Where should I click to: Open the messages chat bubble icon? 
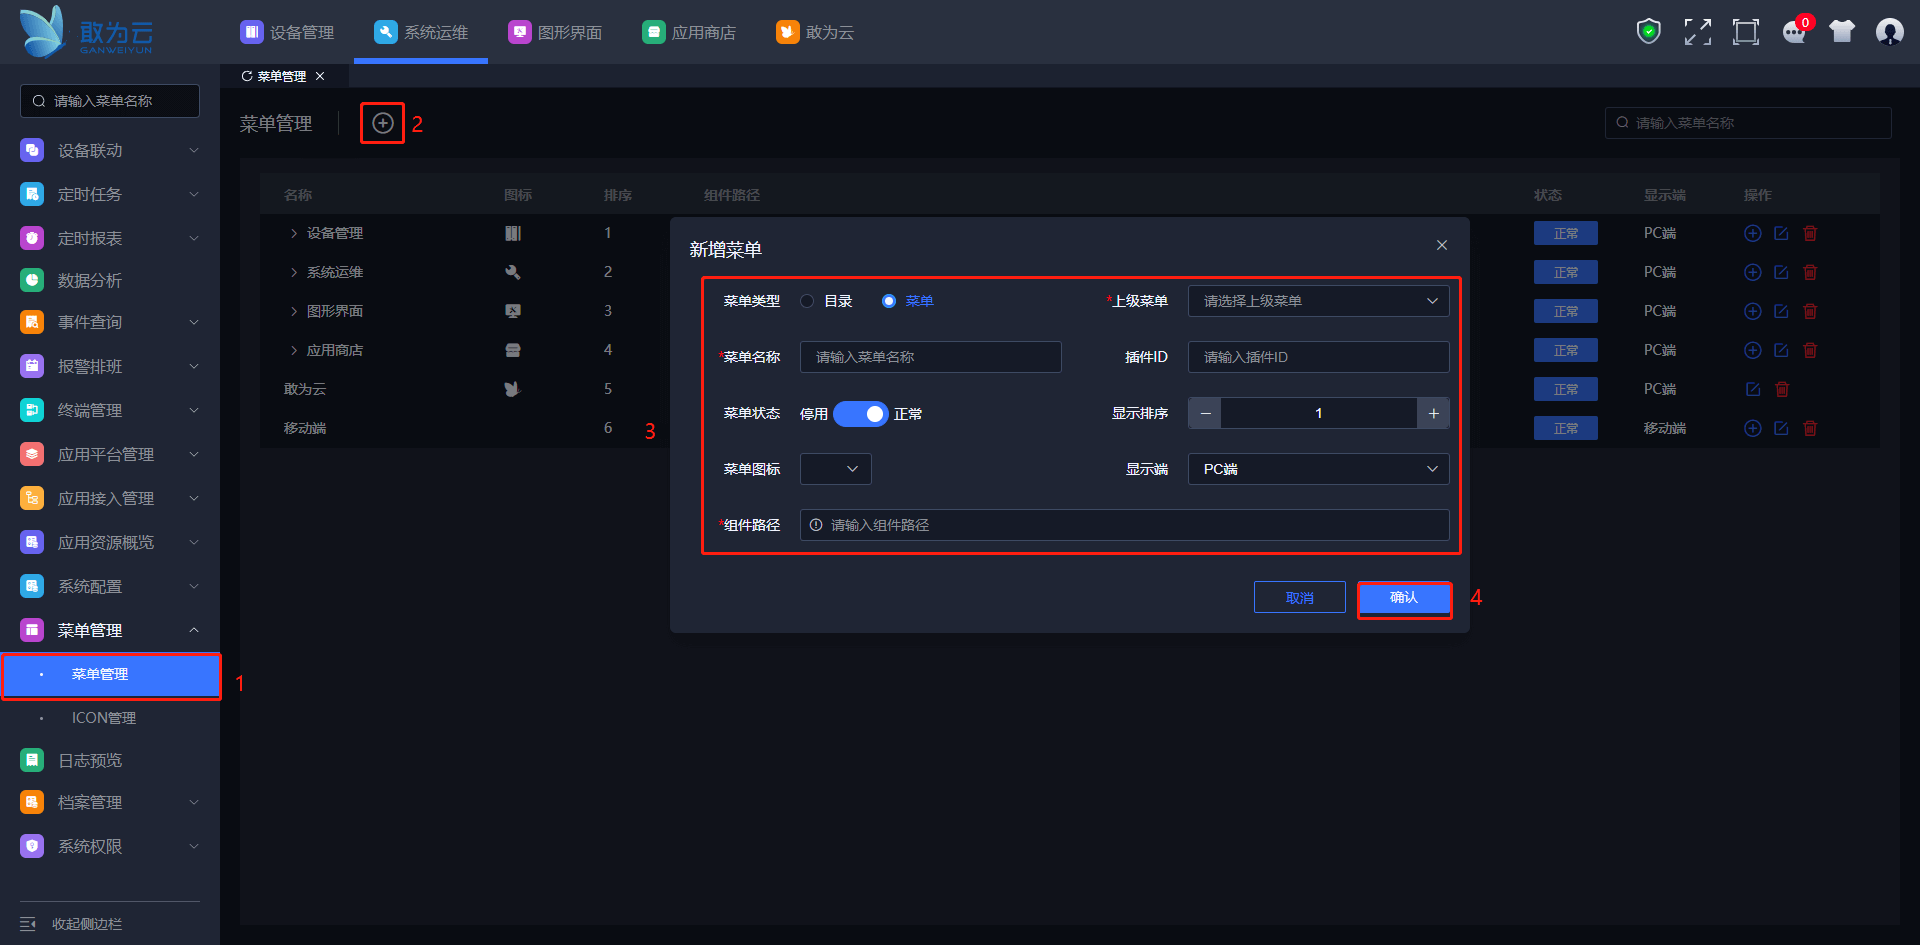(x=1794, y=33)
